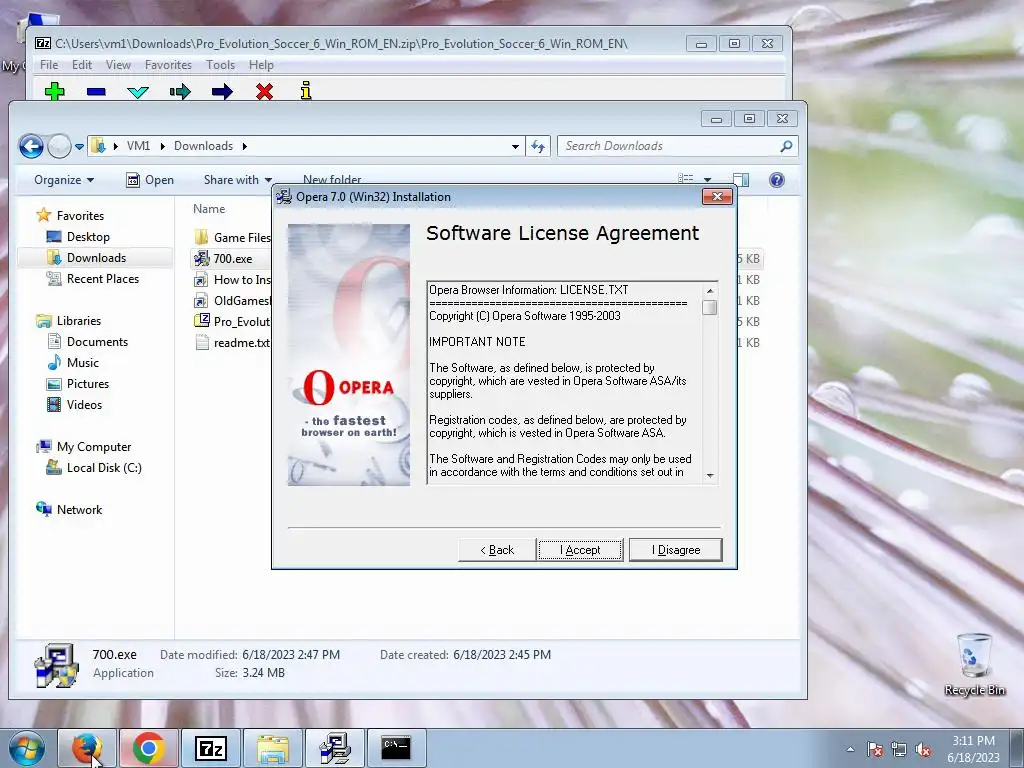Click Downloads in the address breadcrumb
Image resolution: width=1024 pixels, height=768 pixels.
point(203,146)
